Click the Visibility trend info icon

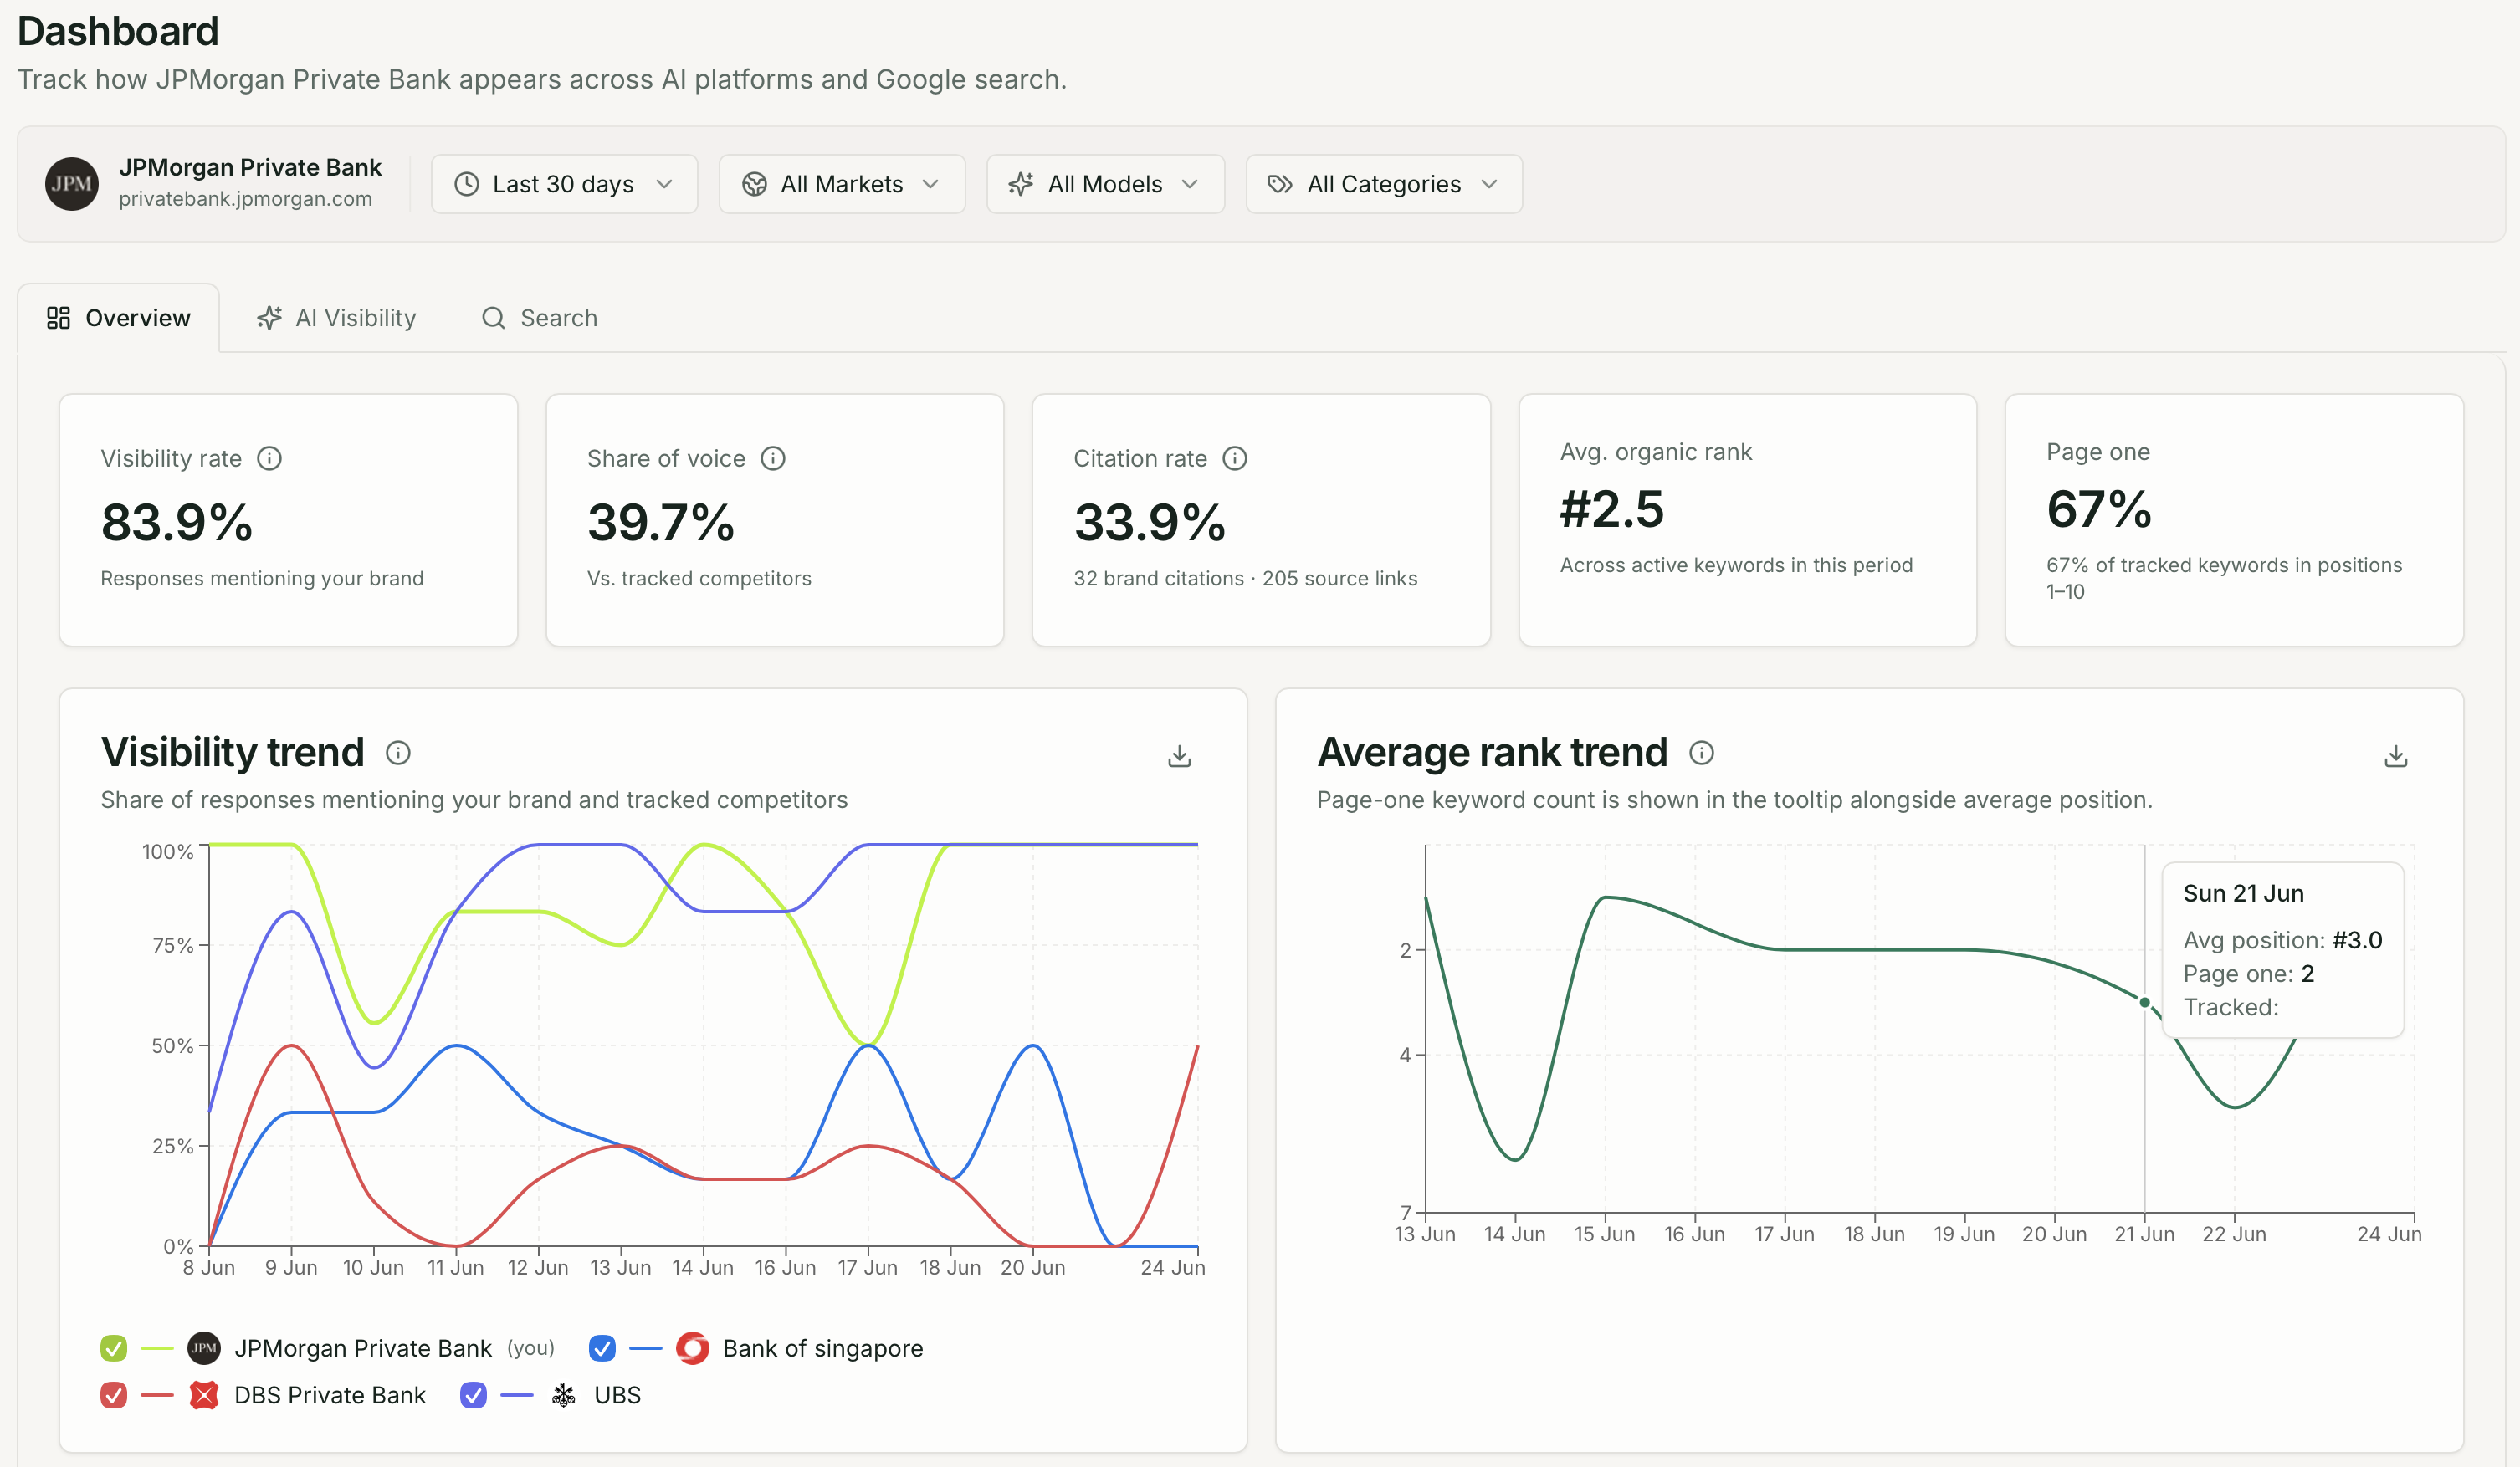pyautogui.click(x=398, y=753)
